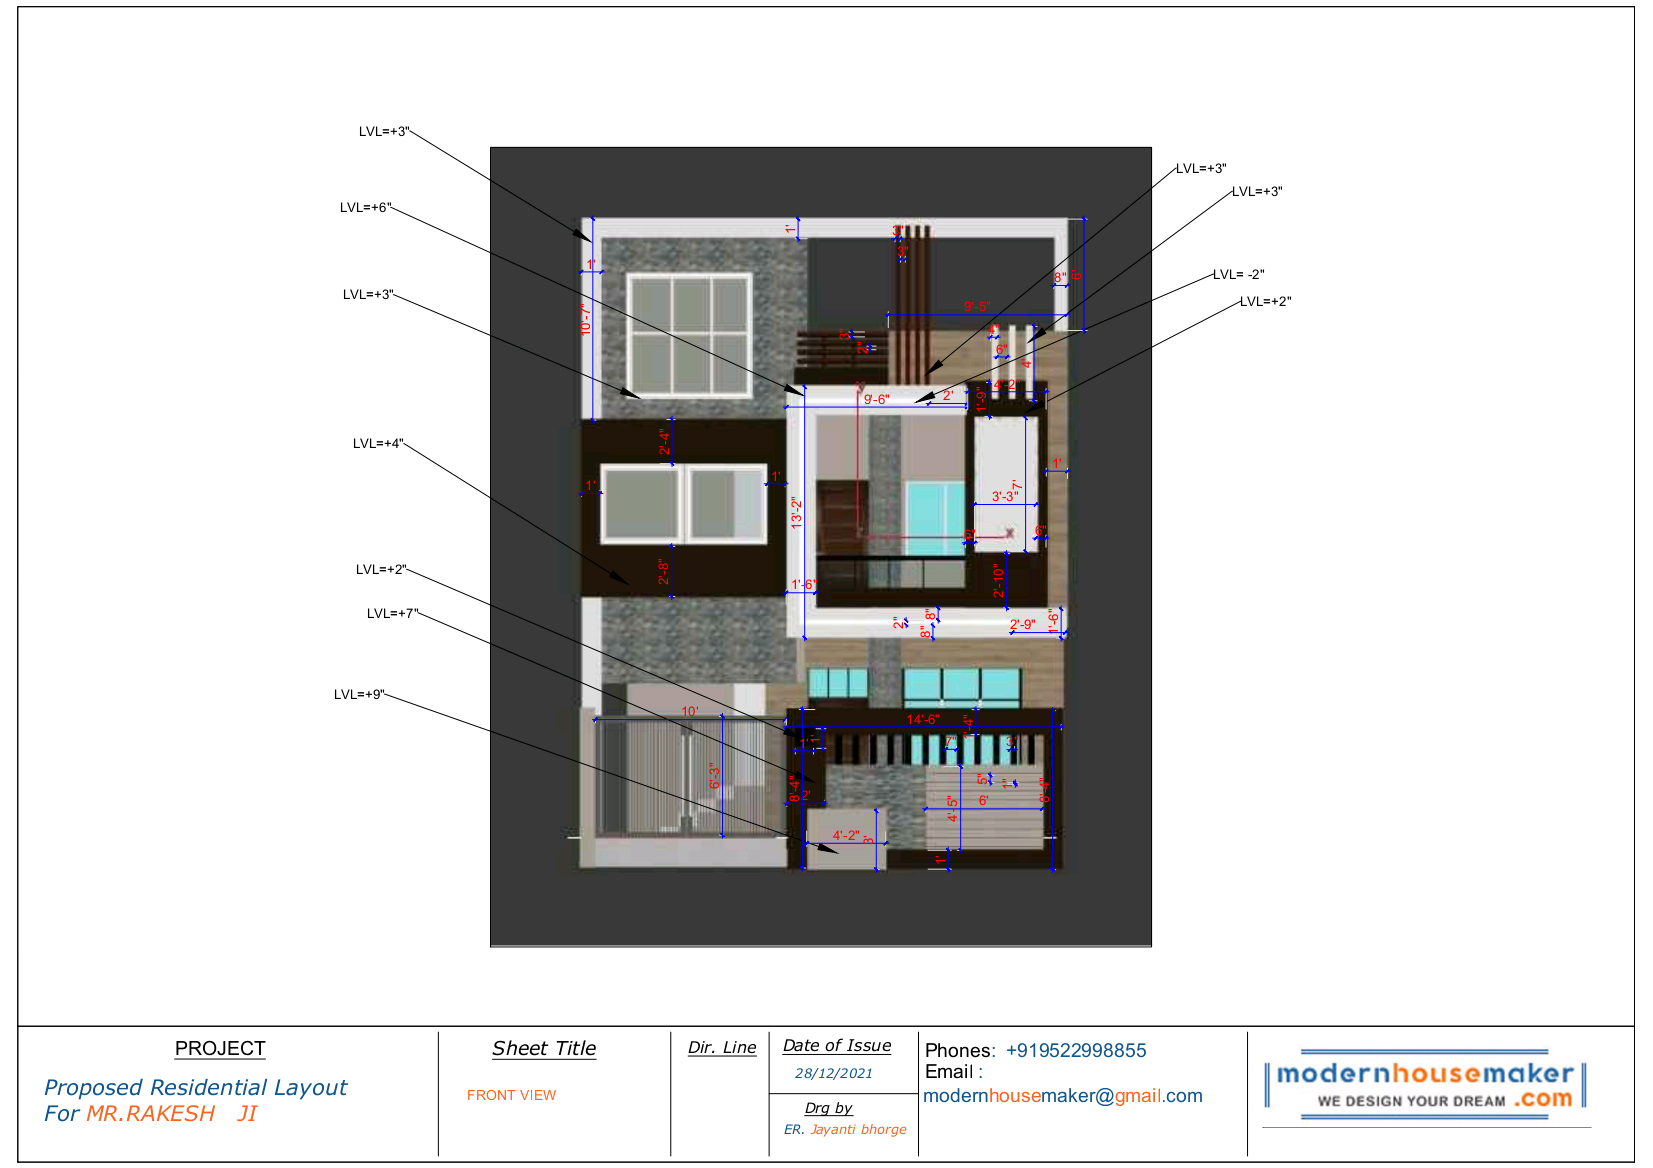This screenshot has width=1653, height=1168.
Task: Select the date 28/12/2021
Action: [834, 1074]
